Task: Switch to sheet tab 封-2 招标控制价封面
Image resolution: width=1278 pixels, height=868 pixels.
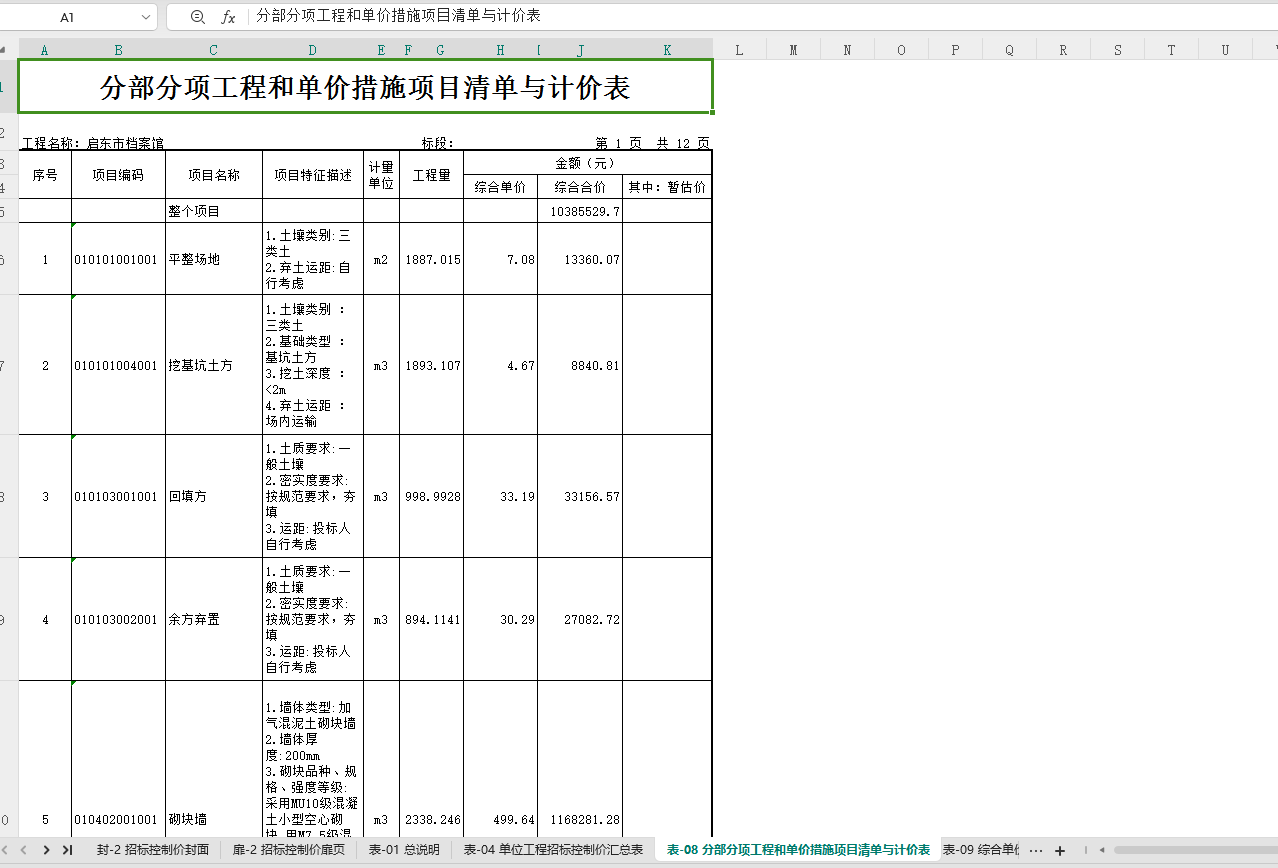Action: (x=153, y=850)
